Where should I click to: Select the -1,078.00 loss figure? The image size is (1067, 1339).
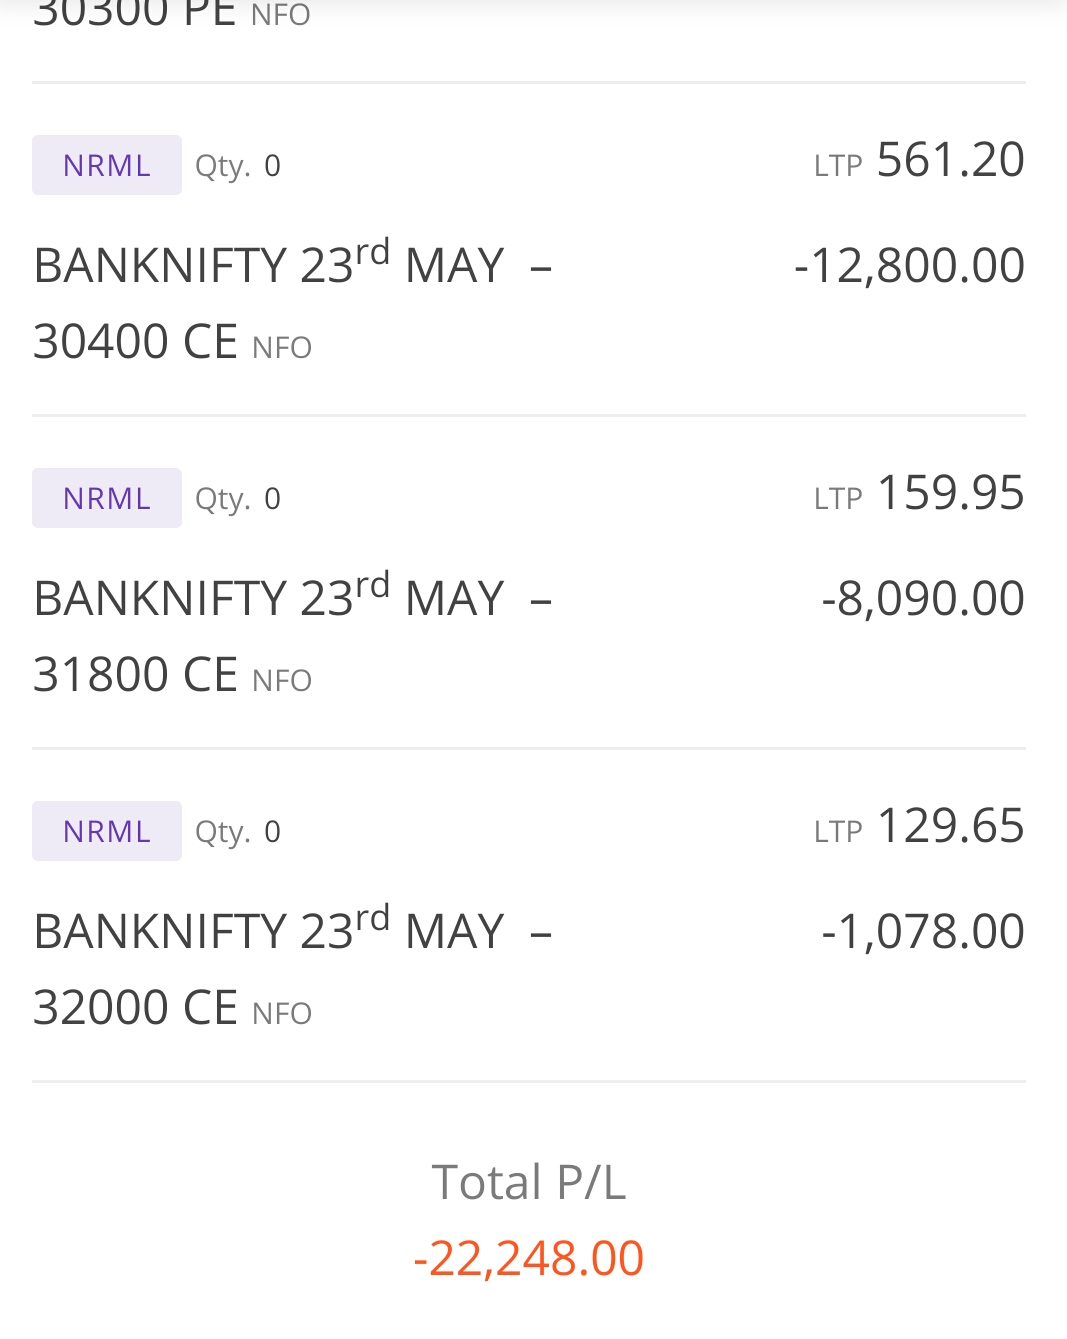923,932
